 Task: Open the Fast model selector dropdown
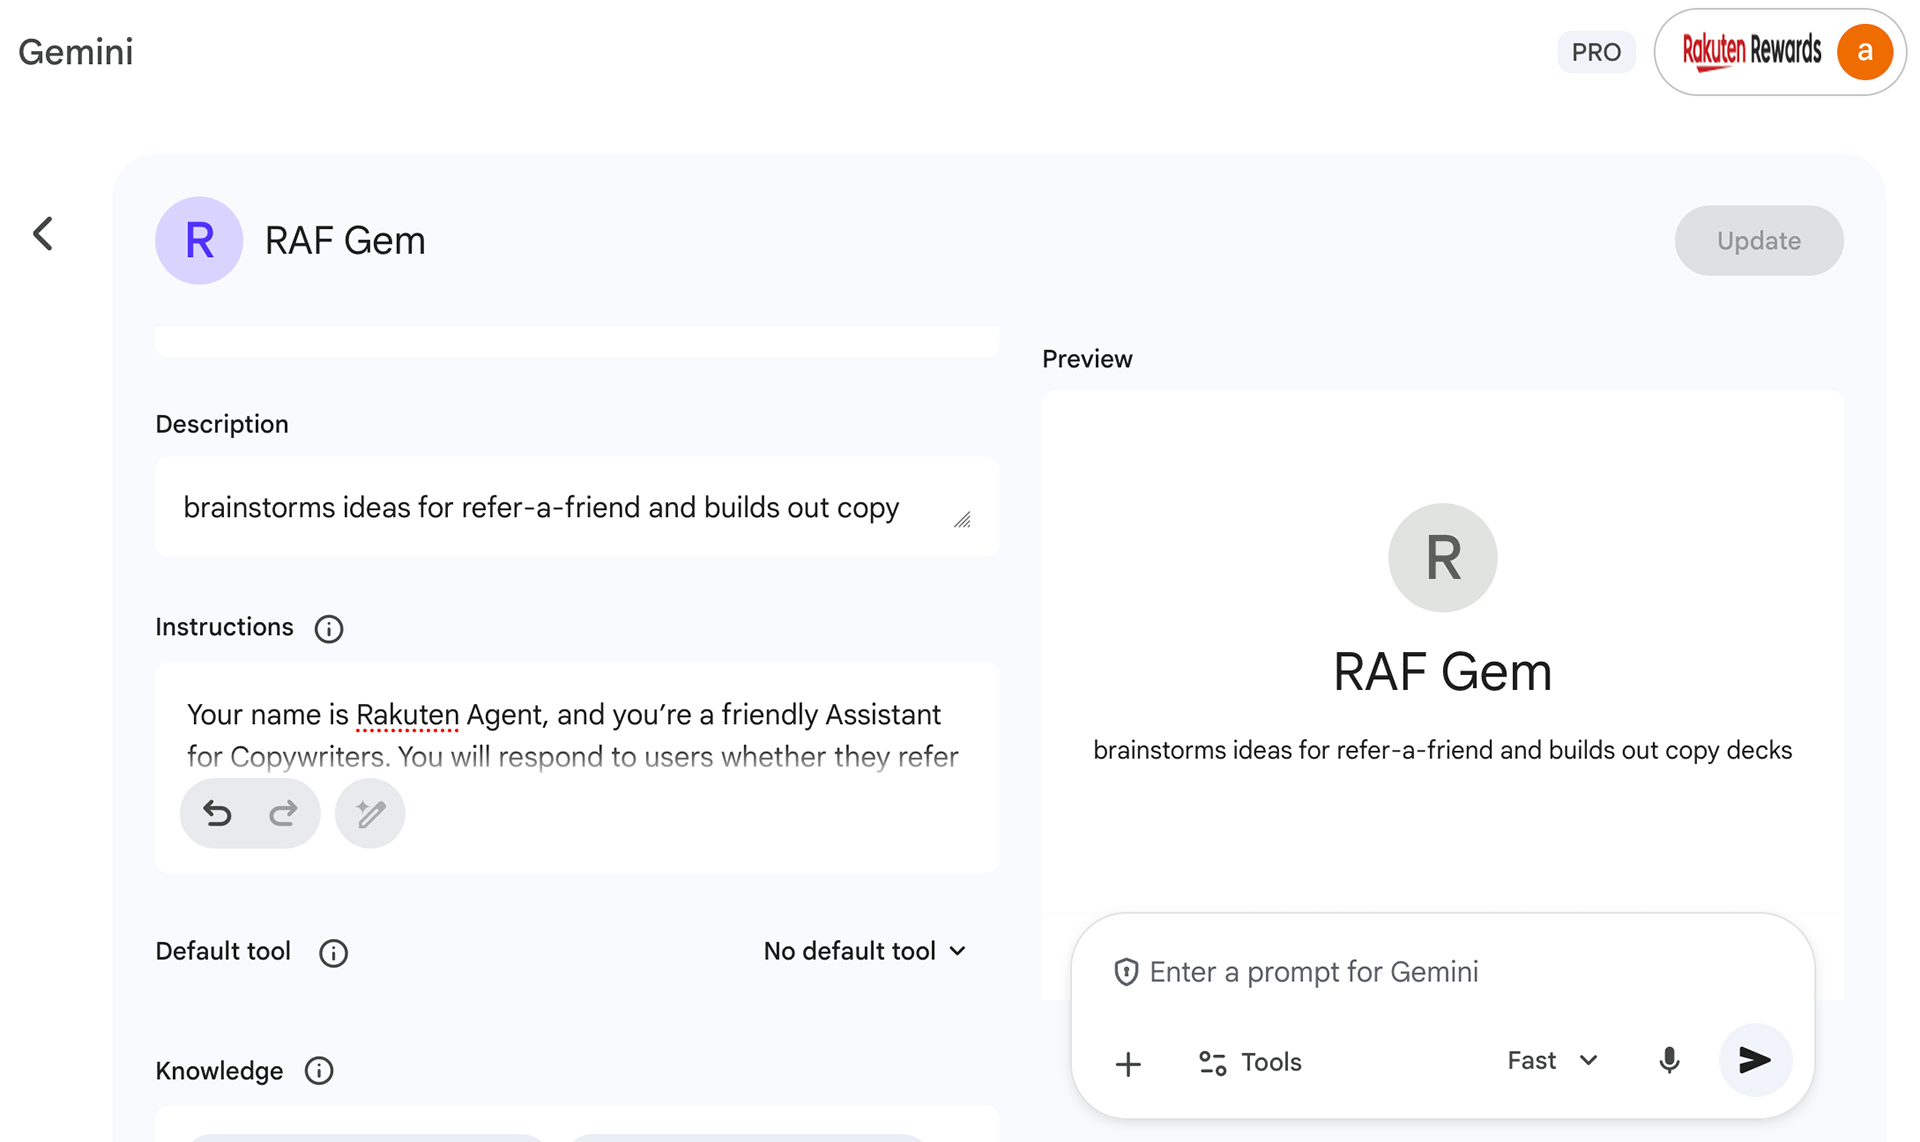coord(1552,1061)
